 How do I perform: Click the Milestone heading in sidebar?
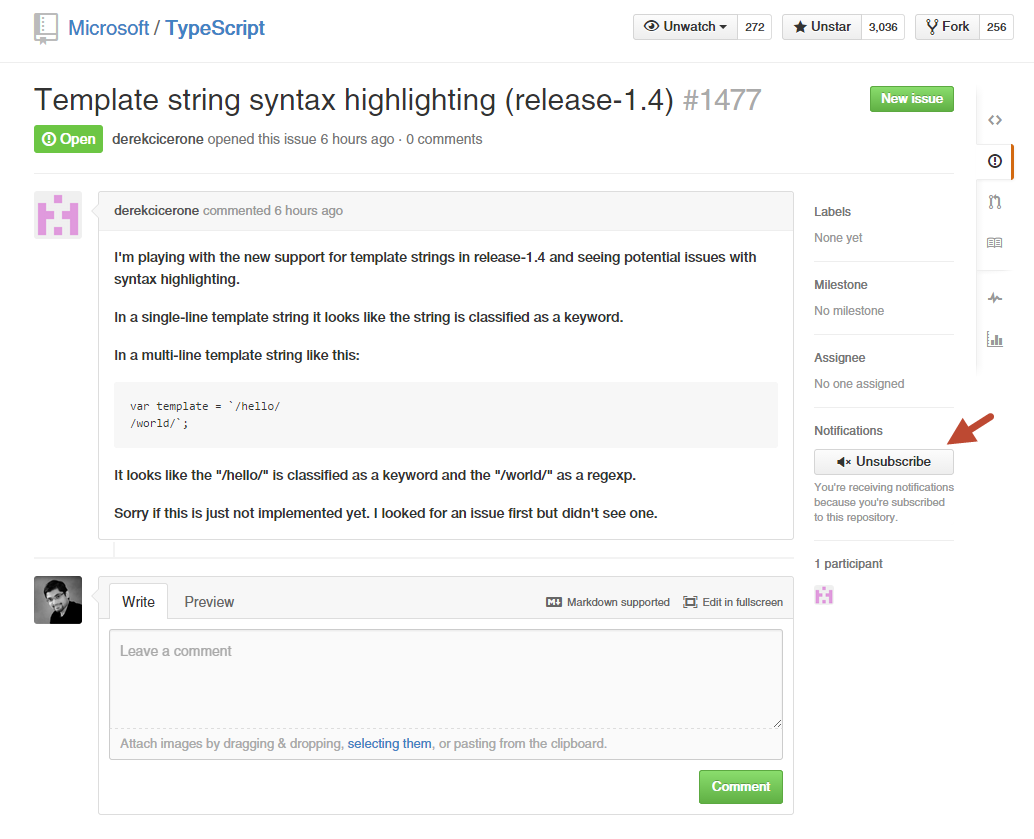pos(841,285)
